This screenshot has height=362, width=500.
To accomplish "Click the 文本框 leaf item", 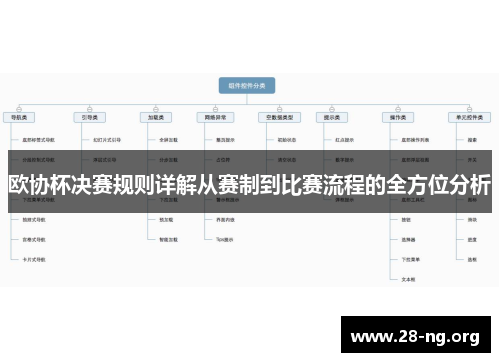I will (408, 280).
